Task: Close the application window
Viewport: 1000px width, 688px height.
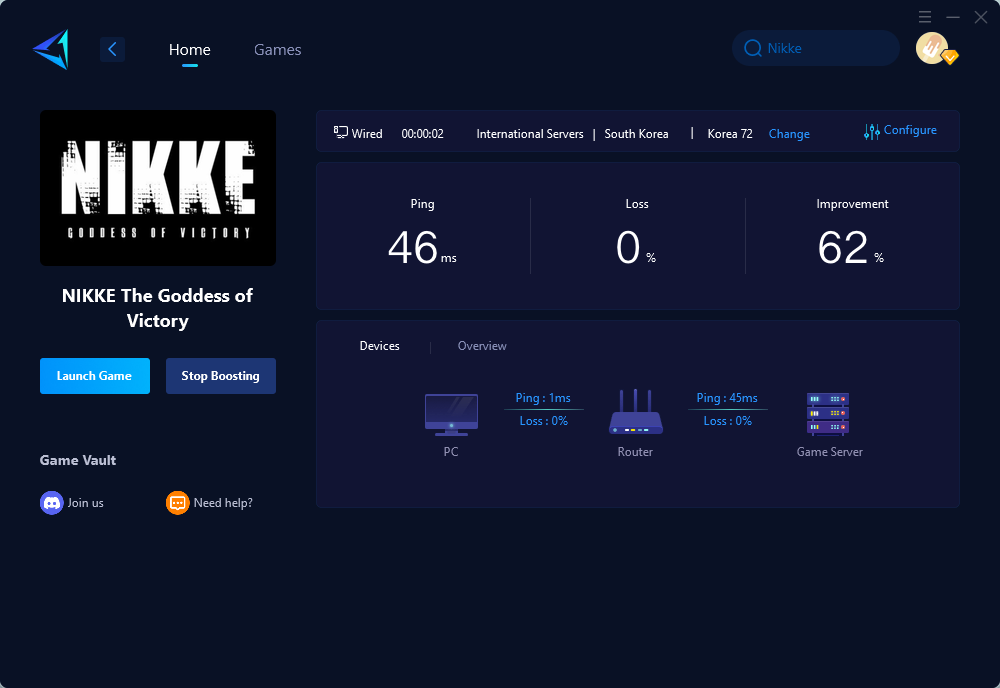Action: pyautogui.click(x=981, y=17)
